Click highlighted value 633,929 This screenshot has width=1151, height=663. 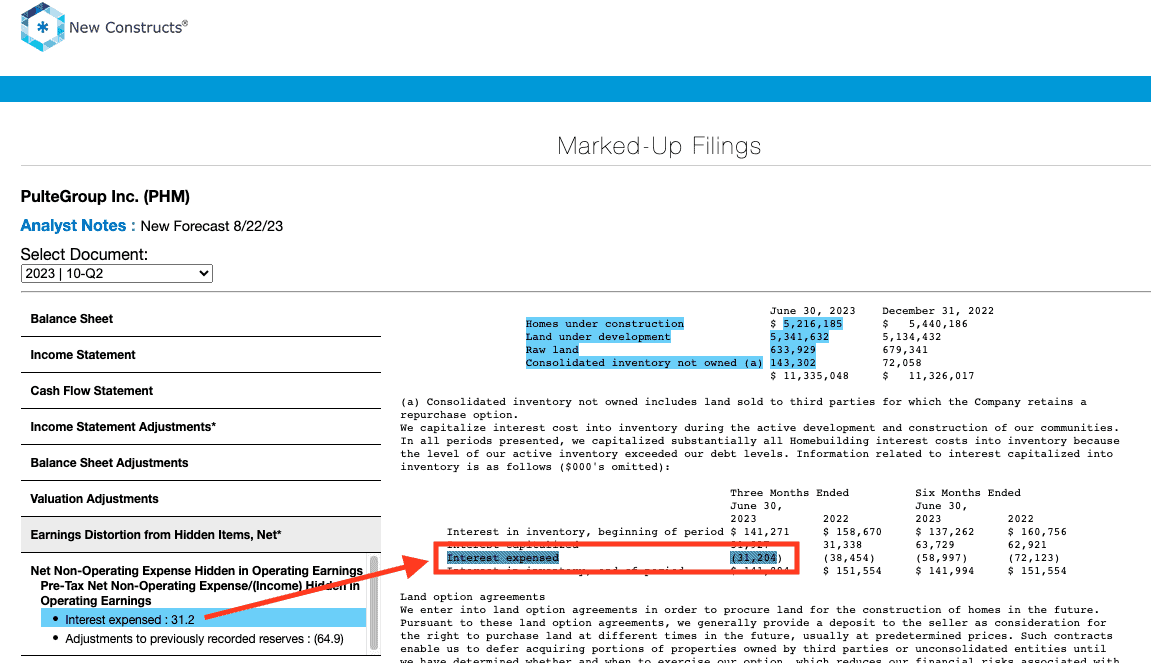793,350
